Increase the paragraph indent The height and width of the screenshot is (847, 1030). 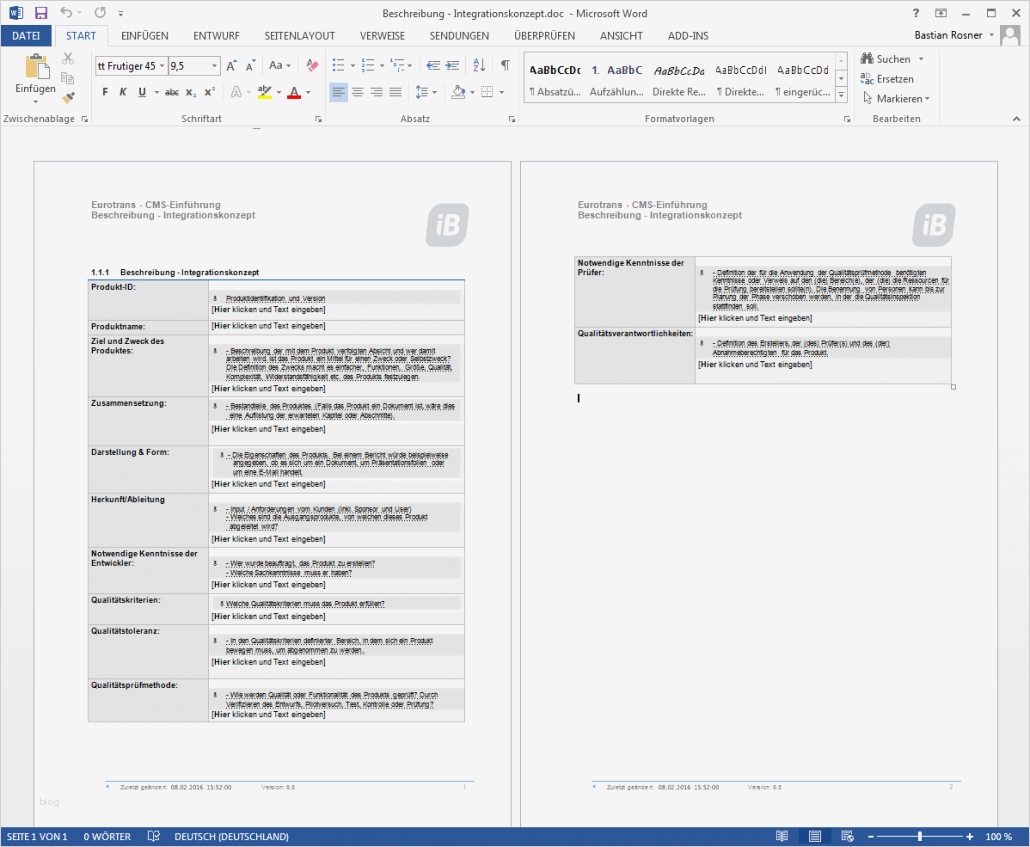452,65
